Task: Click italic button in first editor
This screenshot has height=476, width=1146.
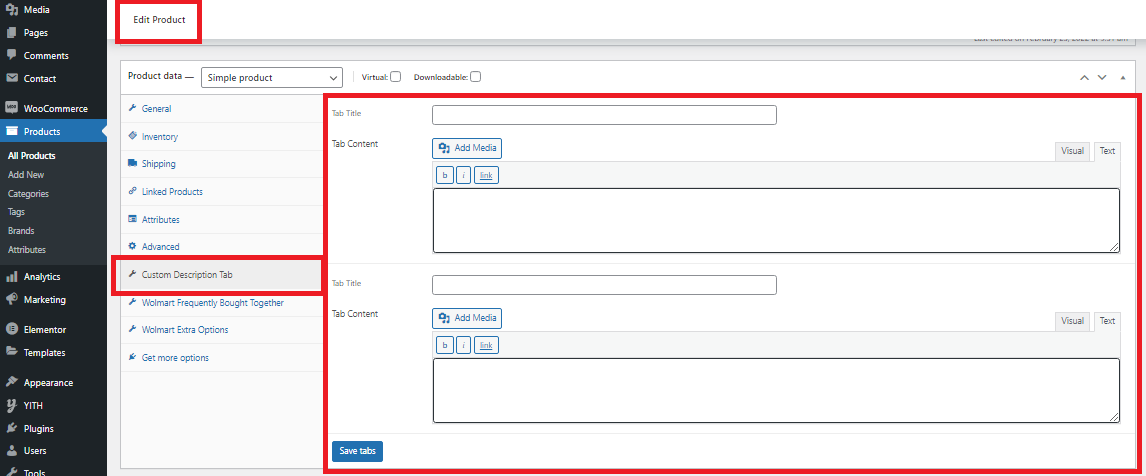Action: click(463, 175)
